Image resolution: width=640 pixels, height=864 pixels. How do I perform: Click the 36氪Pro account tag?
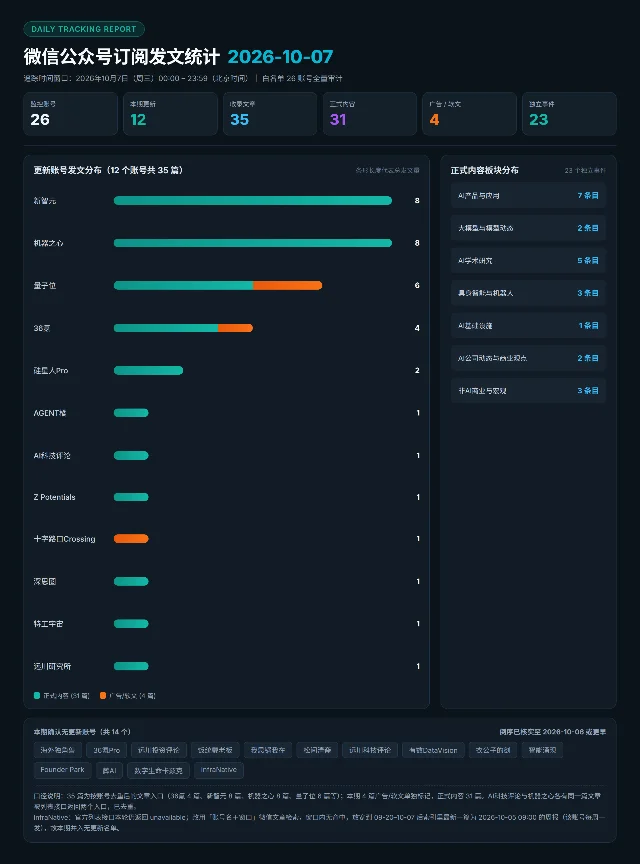pos(107,750)
